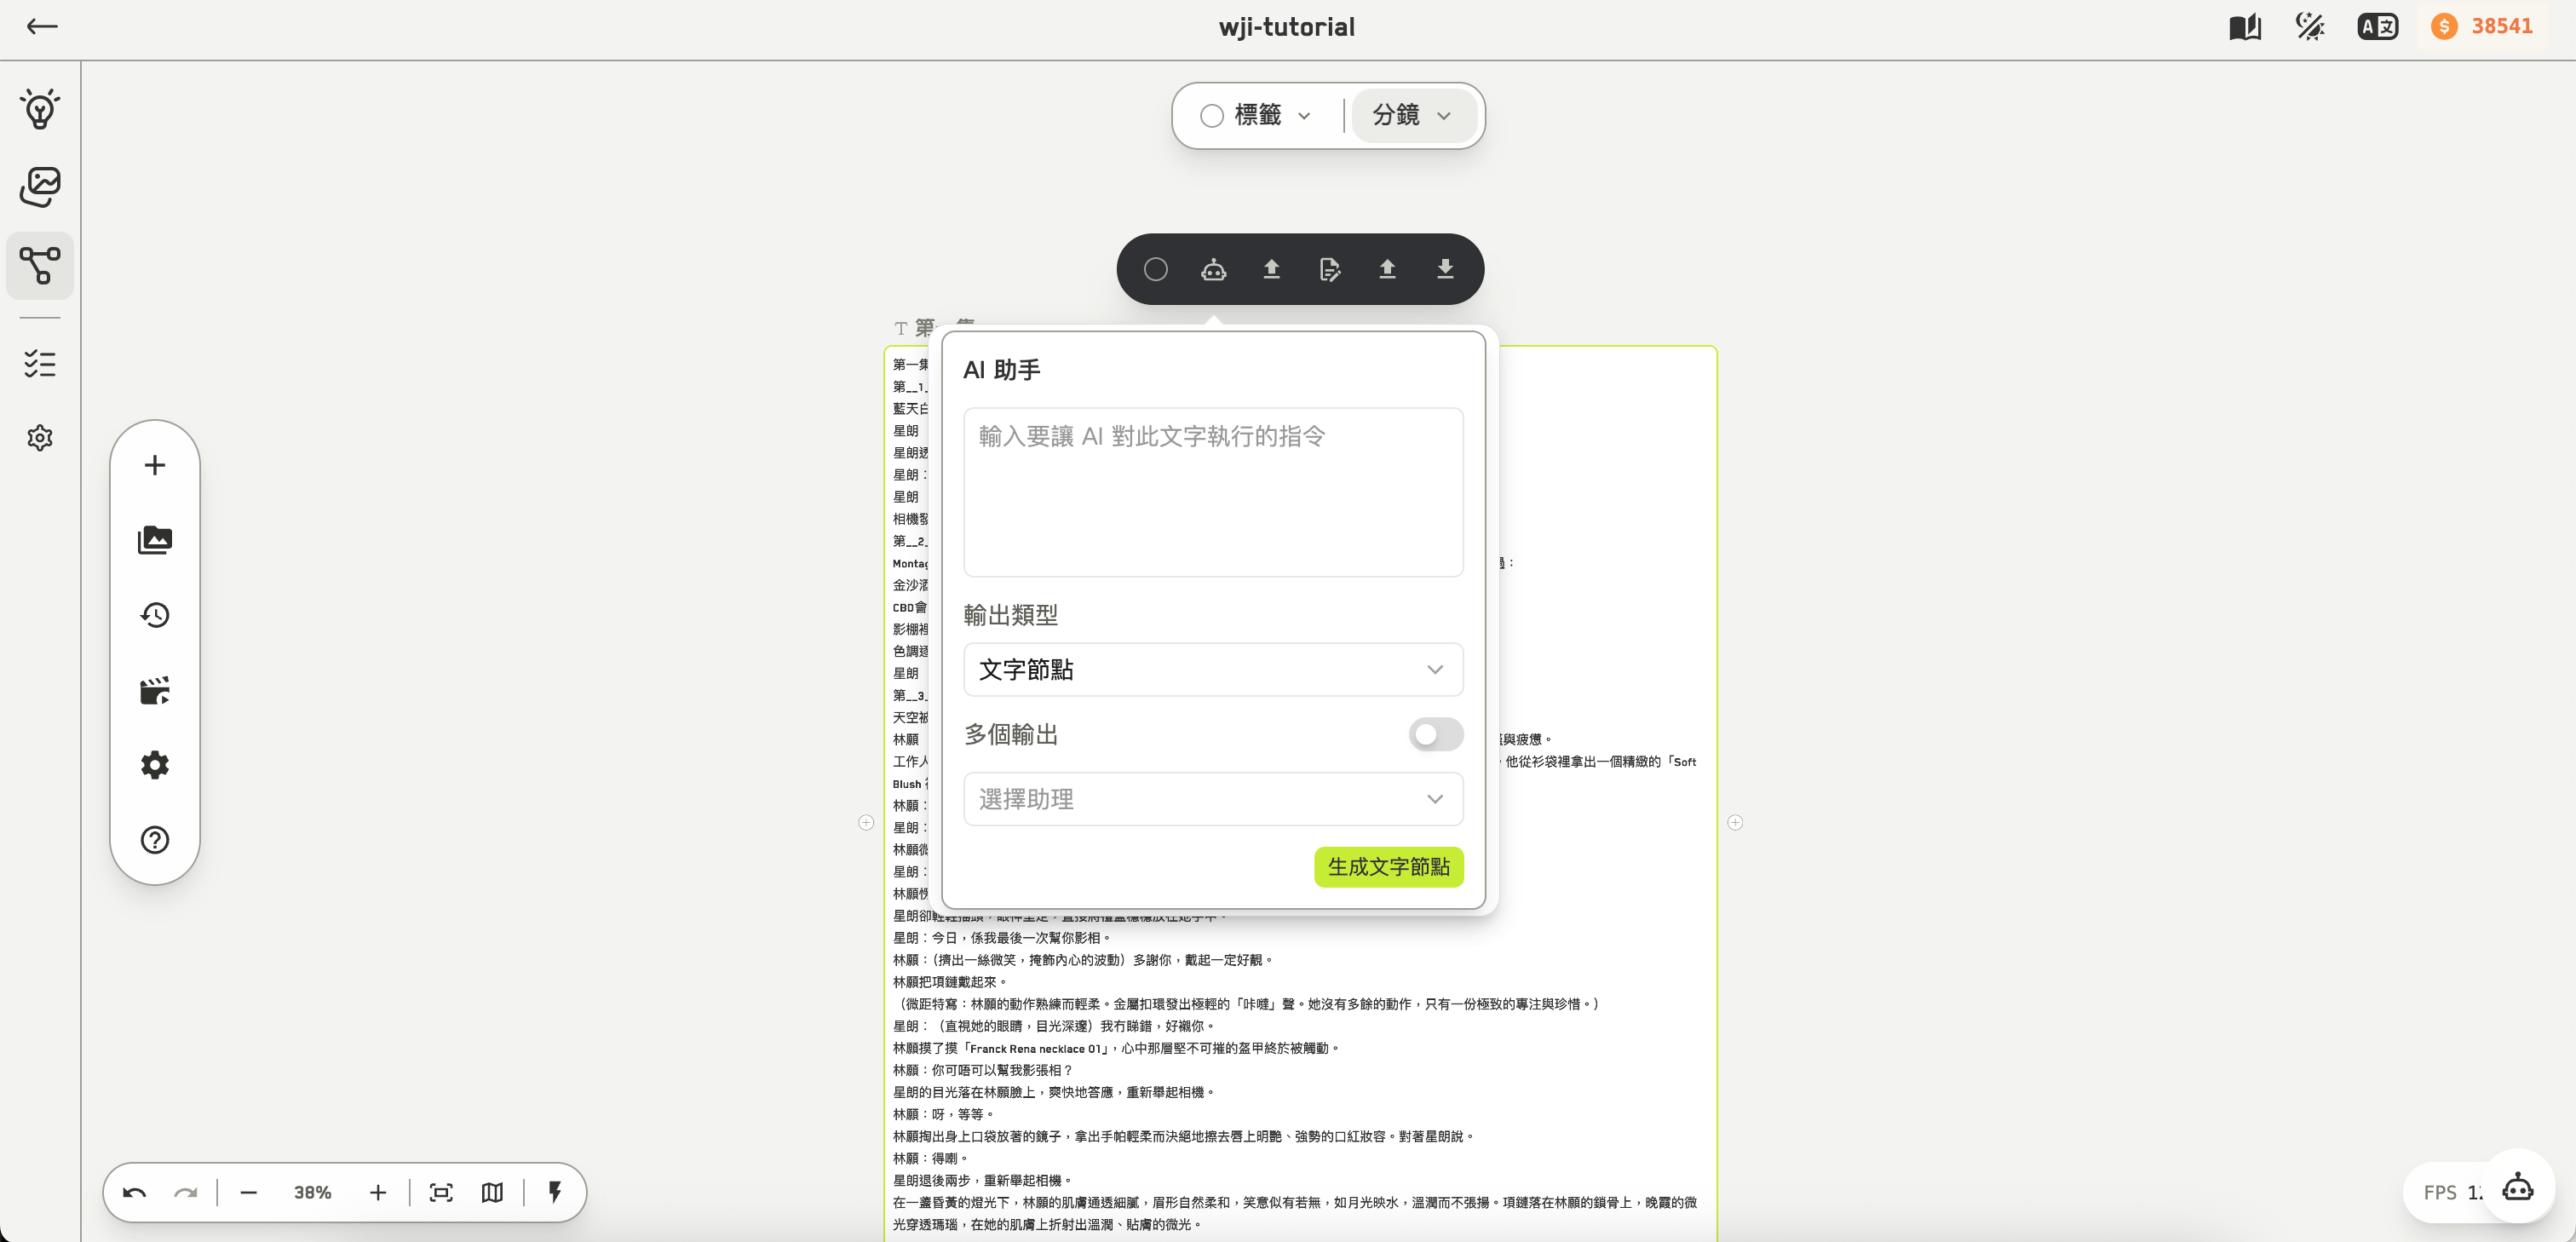Image resolution: width=2576 pixels, height=1242 pixels.
Task: Click the upload icon beside the robot icon
Action: tap(1272, 269)
